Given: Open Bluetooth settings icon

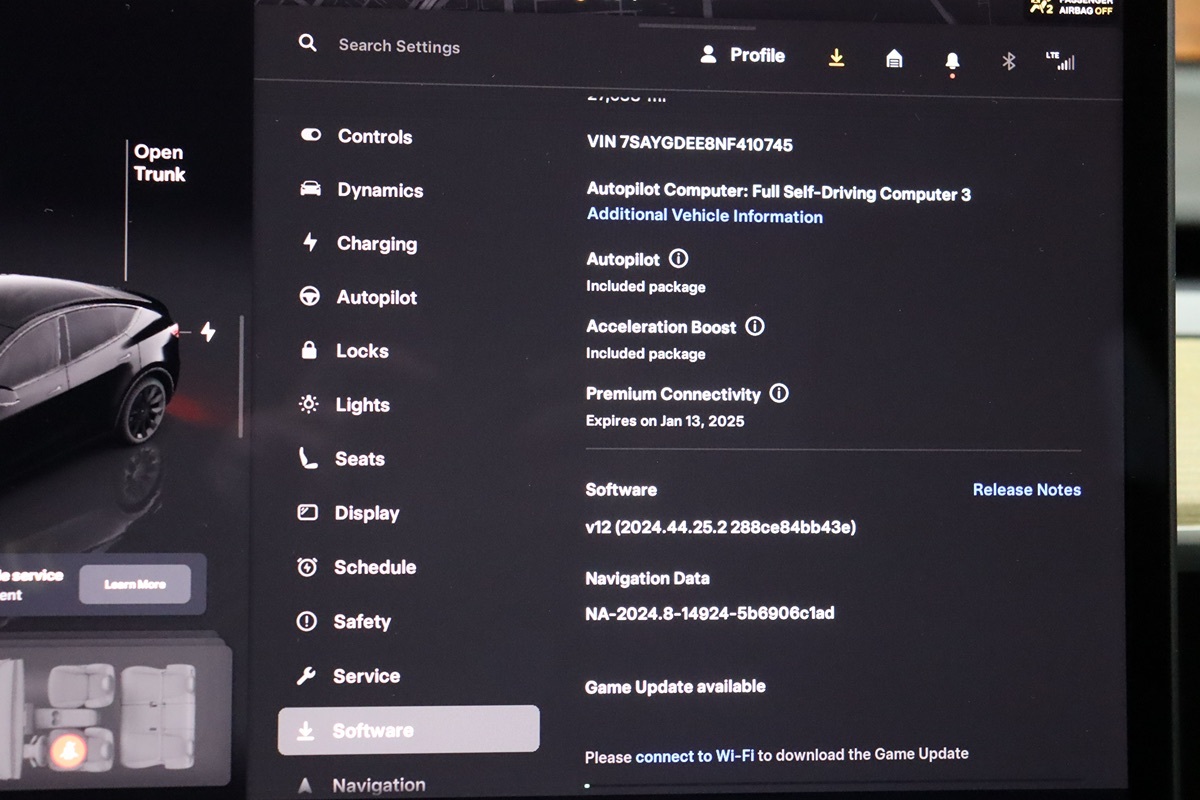Looking at the screenshot, I should [x=1009, y=61].
